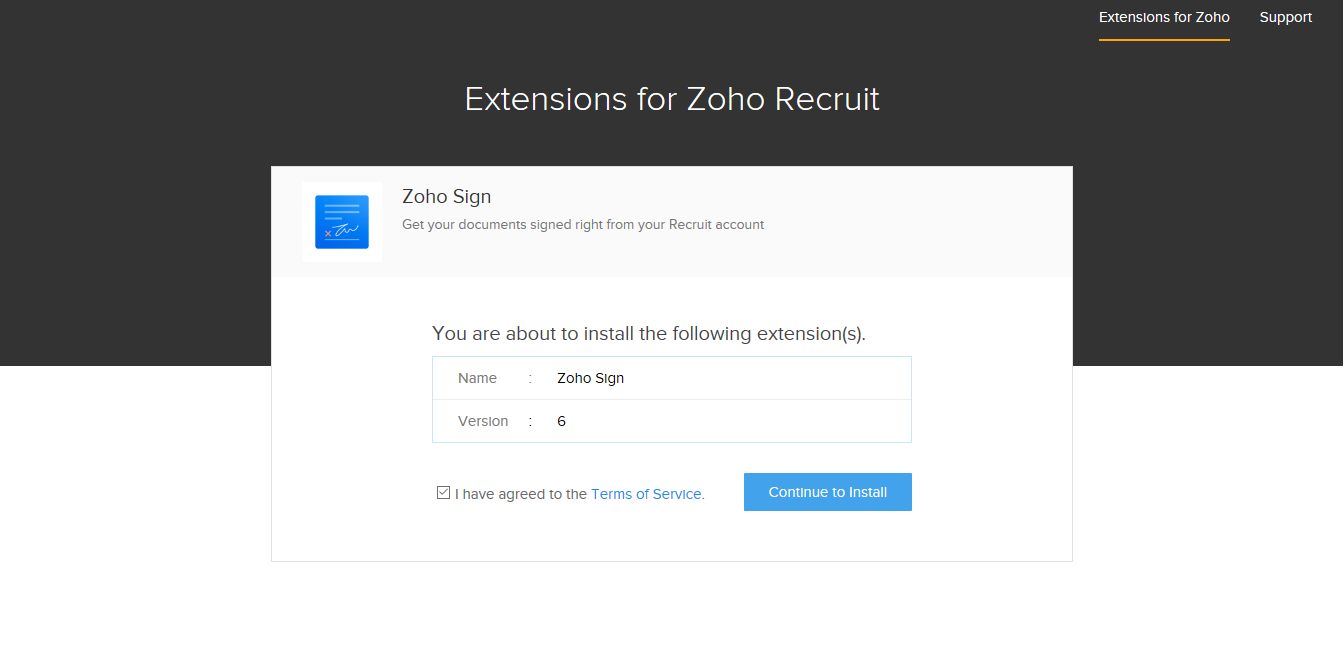Open the Extensions for Zoho tab
The width and height of the screenshot is (1344, 654).
click(x=1164, y=17)
